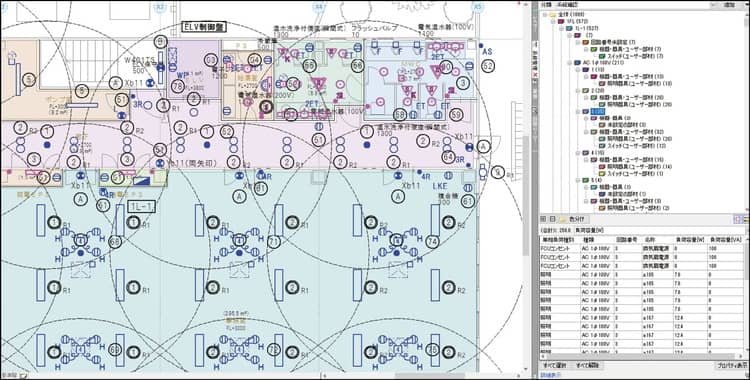Click the table's horizontal scrollbar

click(x=640, y=357)
